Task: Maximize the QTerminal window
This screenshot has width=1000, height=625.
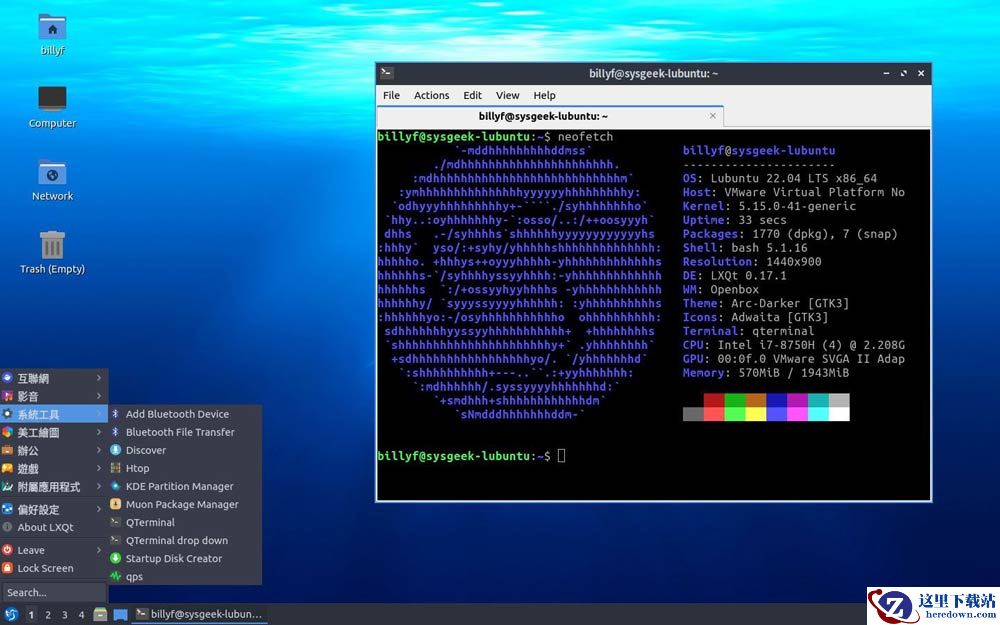Action: (x=904, y=73)
